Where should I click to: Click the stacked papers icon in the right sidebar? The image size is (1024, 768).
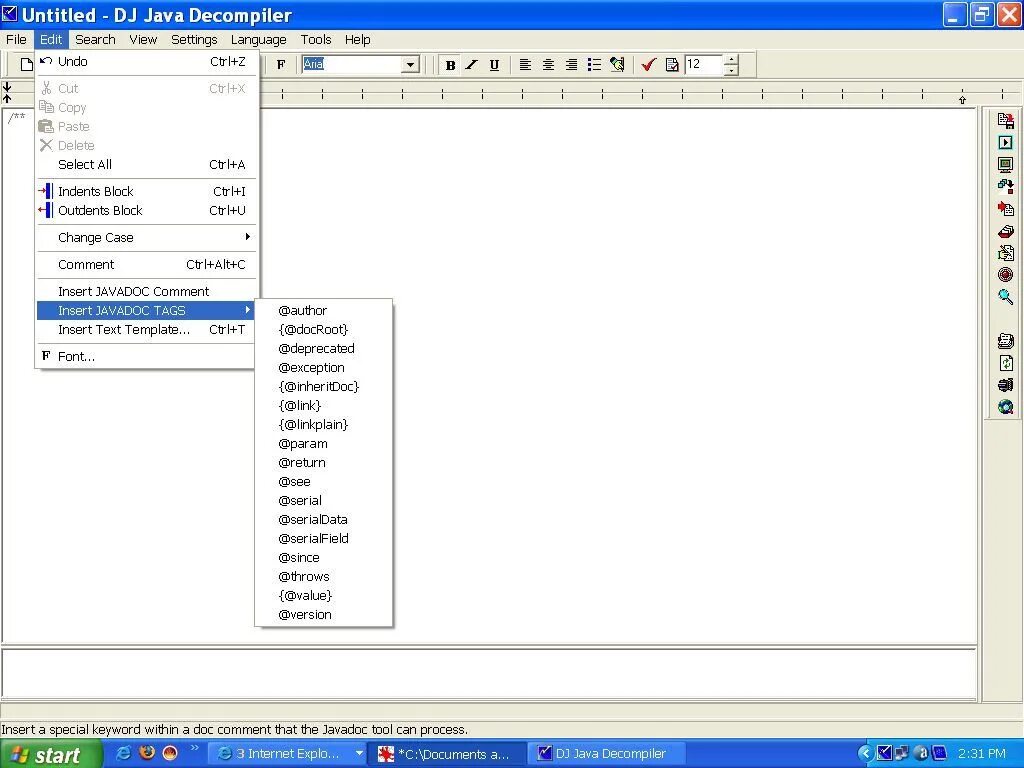click(1006, 340)
